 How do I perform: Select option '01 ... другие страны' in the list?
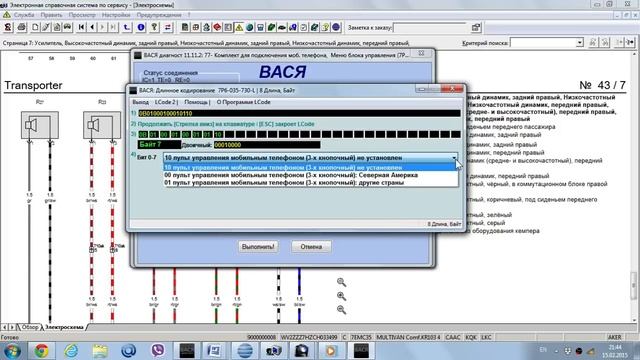pos(311,183)
